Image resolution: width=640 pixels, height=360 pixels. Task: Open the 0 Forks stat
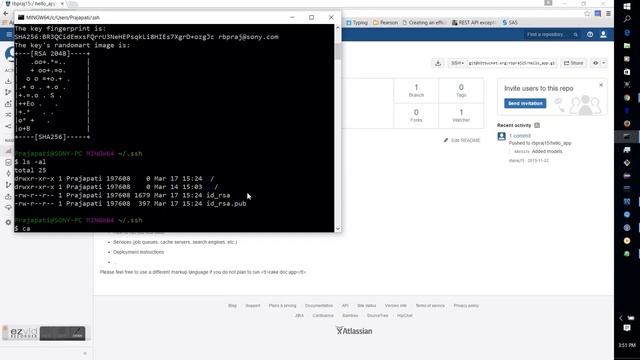click(416, 116)
